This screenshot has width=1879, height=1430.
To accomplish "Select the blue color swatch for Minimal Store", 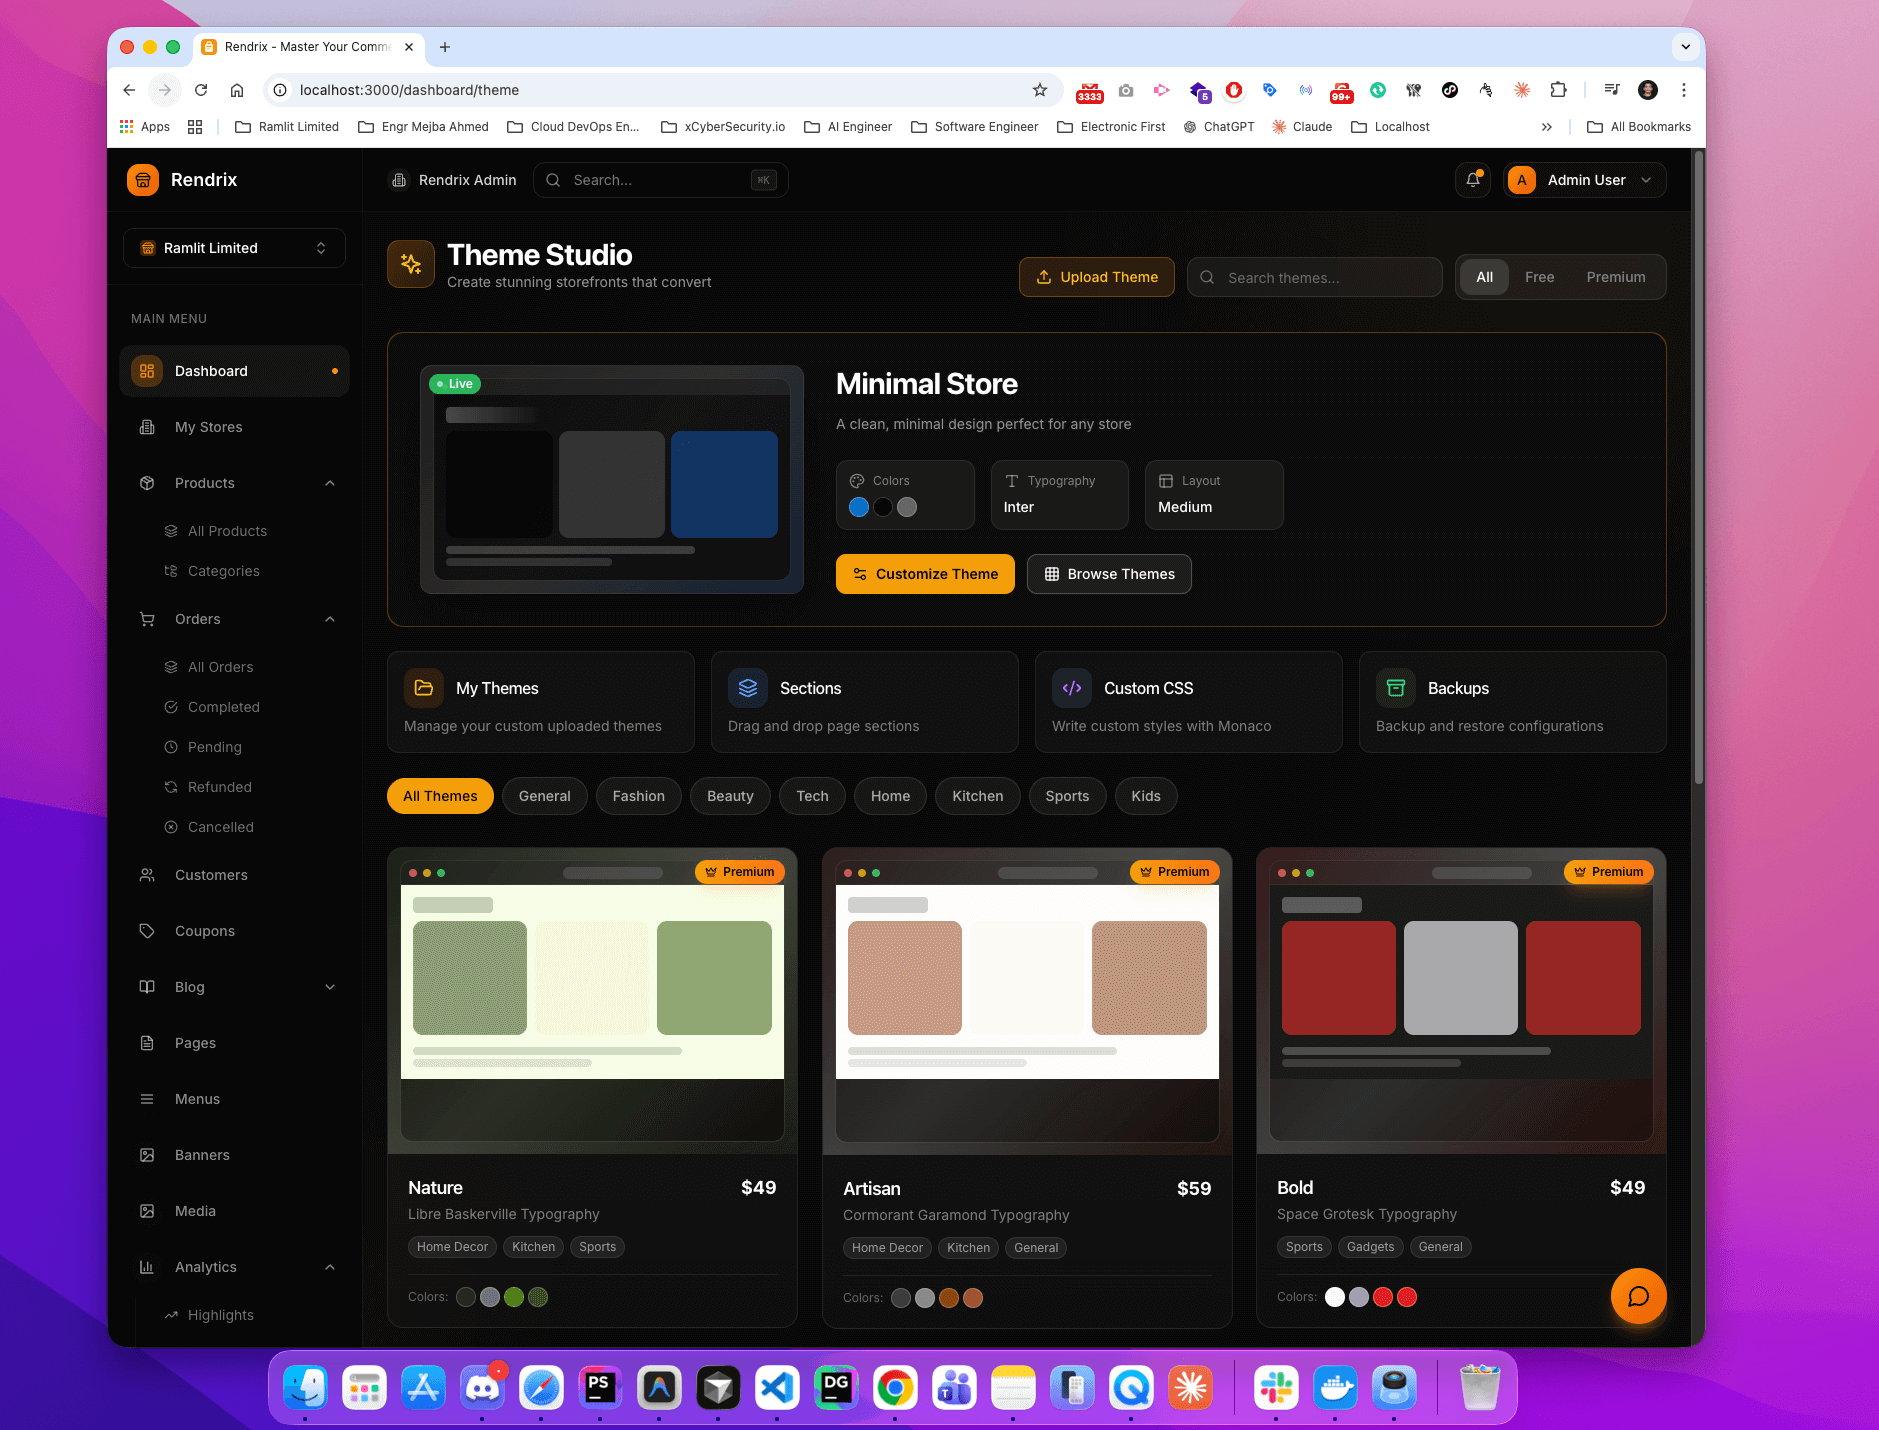I will coord(858,507).
